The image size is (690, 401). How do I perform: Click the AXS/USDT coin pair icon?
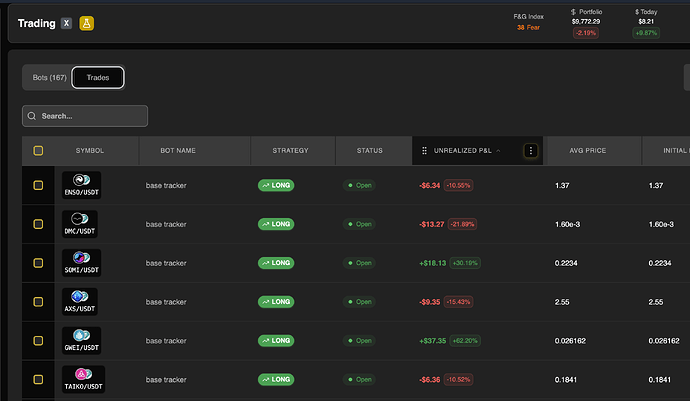point(80,296)
